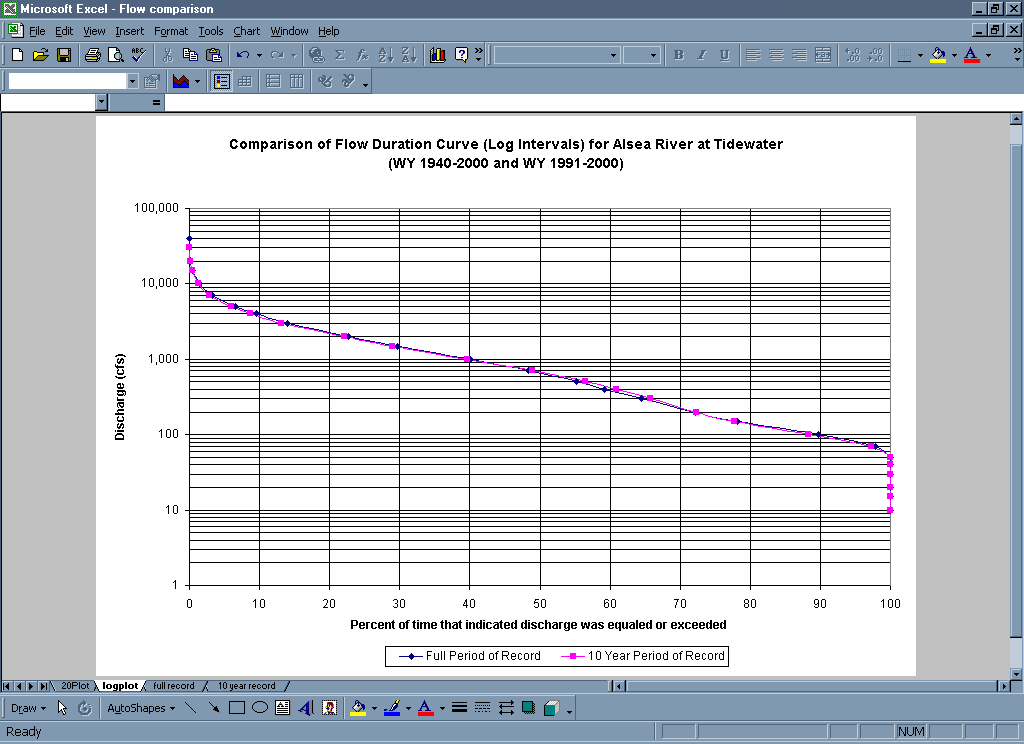Launch the Chart Wizard
1024x744 pixels.
[x=438, y=55]
